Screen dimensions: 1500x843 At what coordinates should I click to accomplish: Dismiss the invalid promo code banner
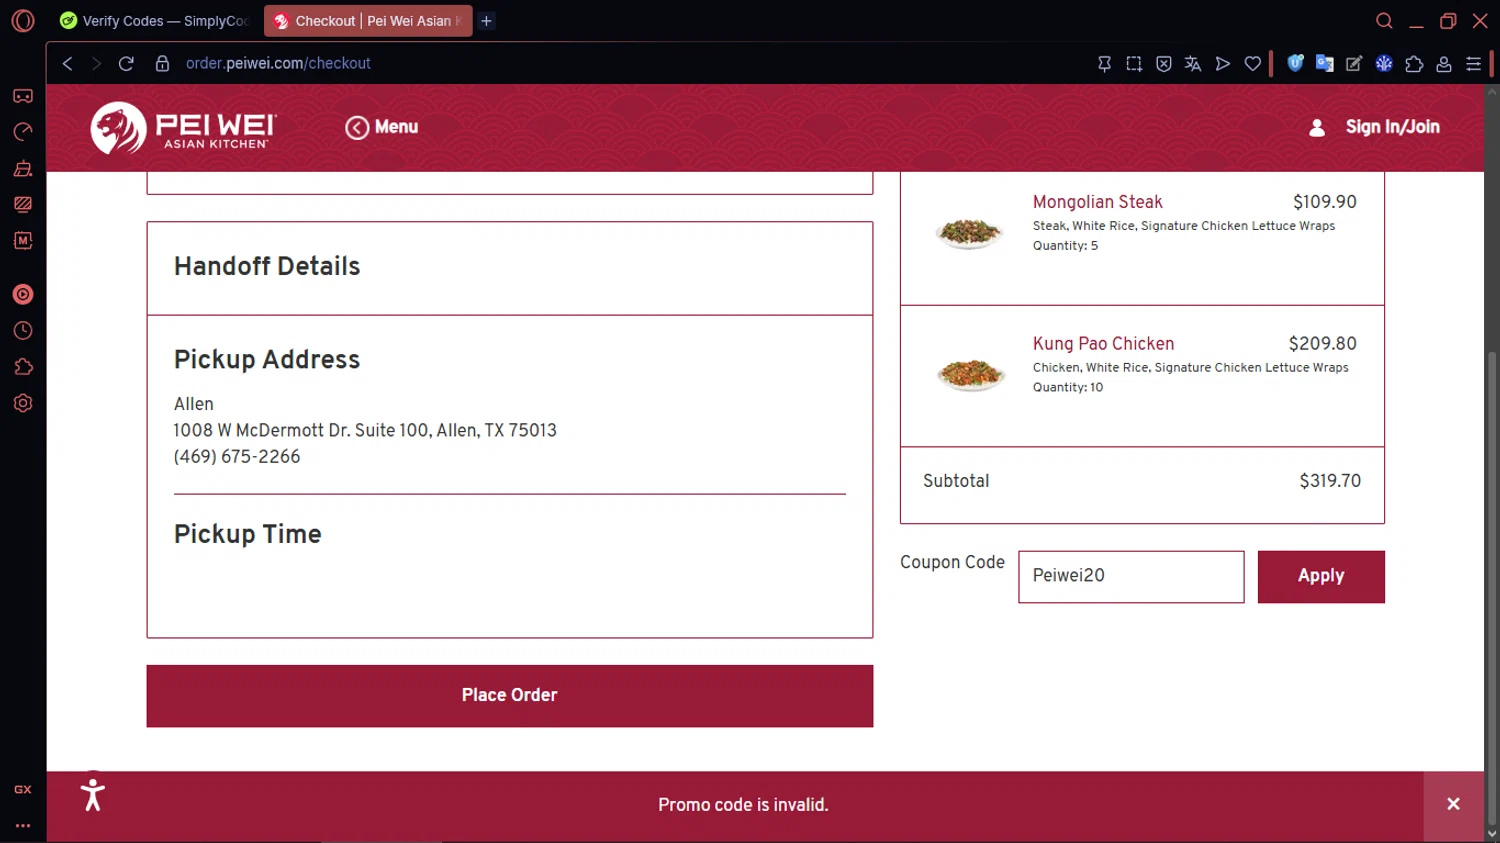point(1453,804)
